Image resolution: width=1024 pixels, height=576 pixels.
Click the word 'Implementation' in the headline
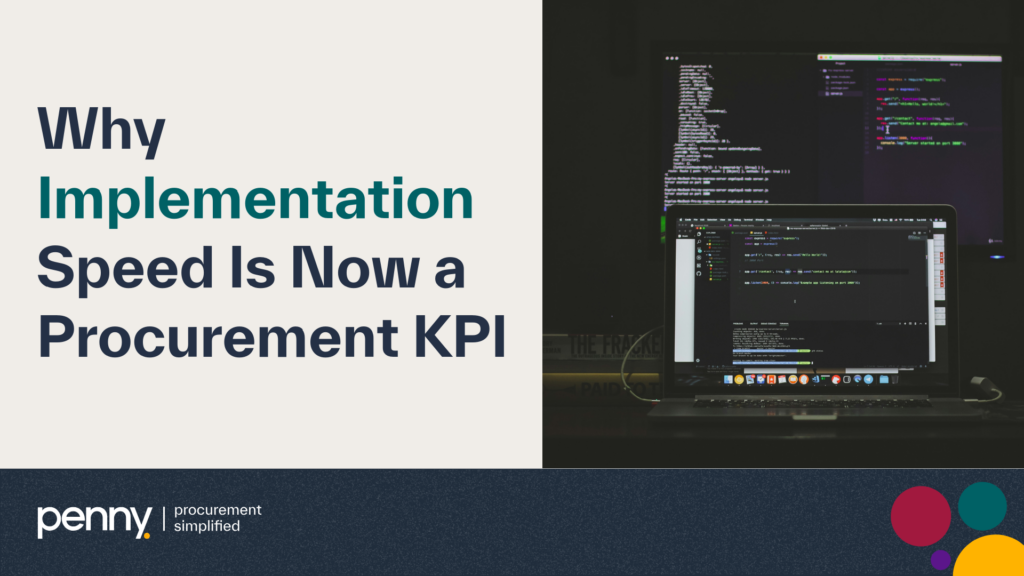pyautogui.click(x=255, y=200)
